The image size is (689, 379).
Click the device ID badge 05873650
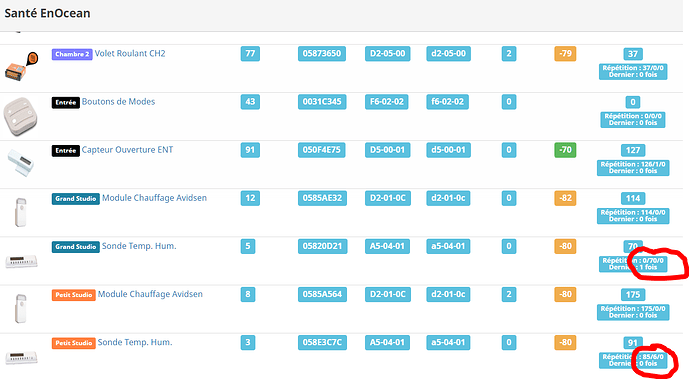322,54
